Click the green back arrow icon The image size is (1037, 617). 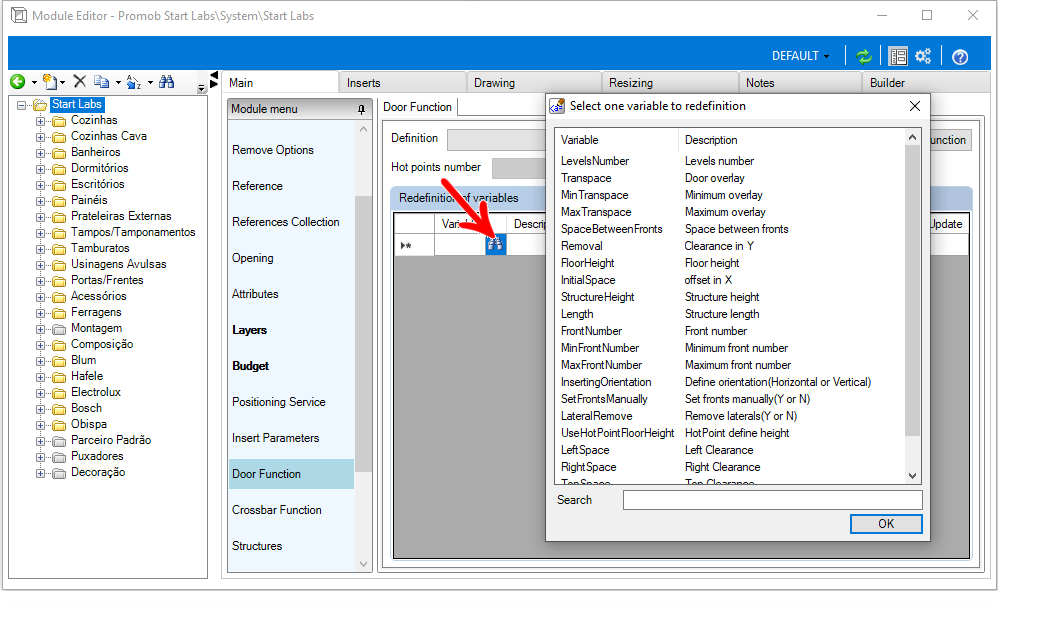pyautogui.click(x=17, y=82)
